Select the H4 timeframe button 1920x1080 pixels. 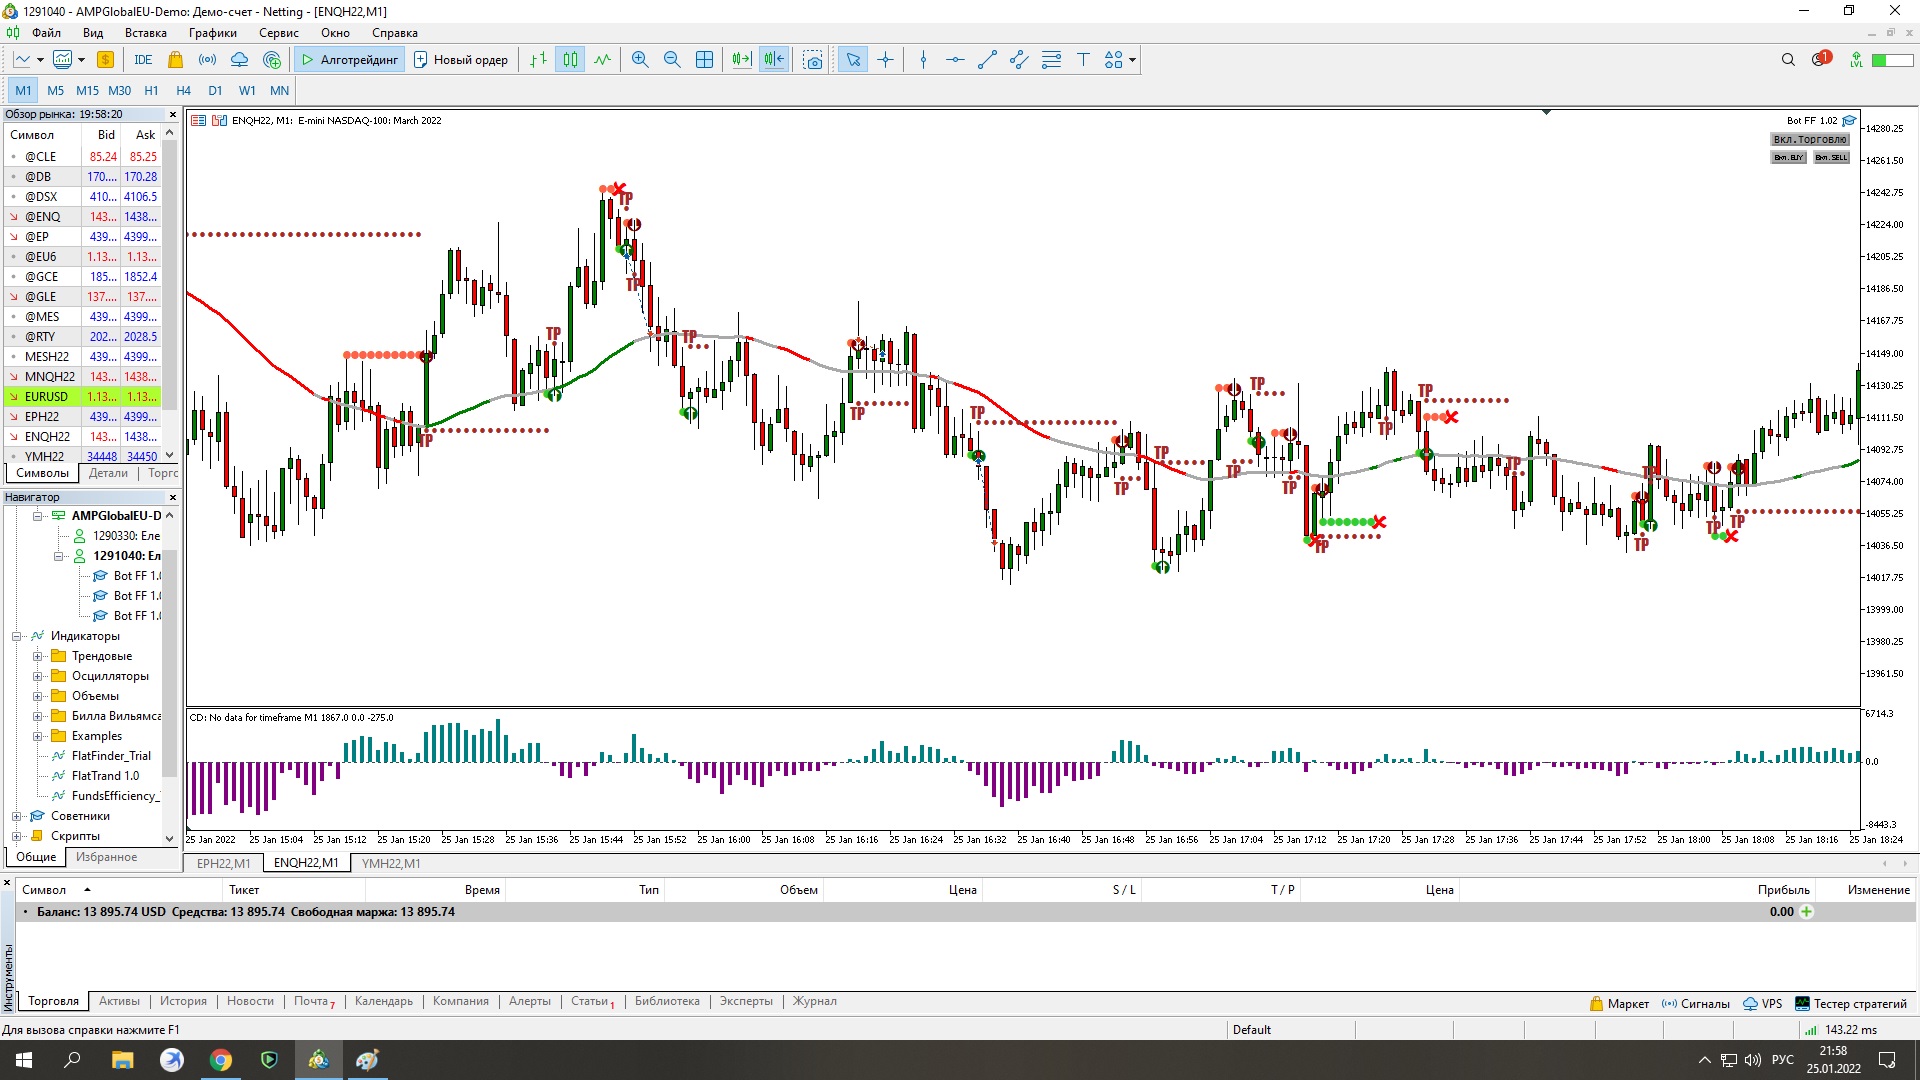183,90
